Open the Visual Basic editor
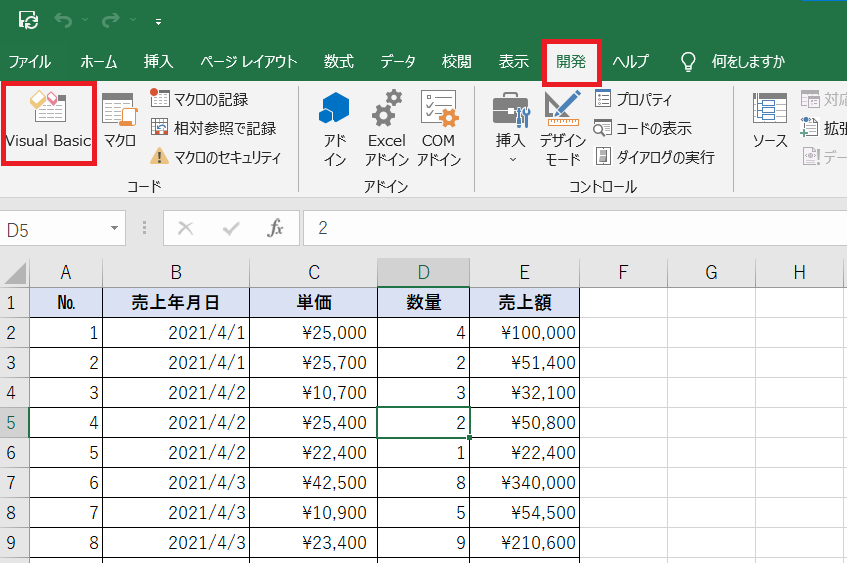This screenshot has height=563, width=847. click(49, 122)
